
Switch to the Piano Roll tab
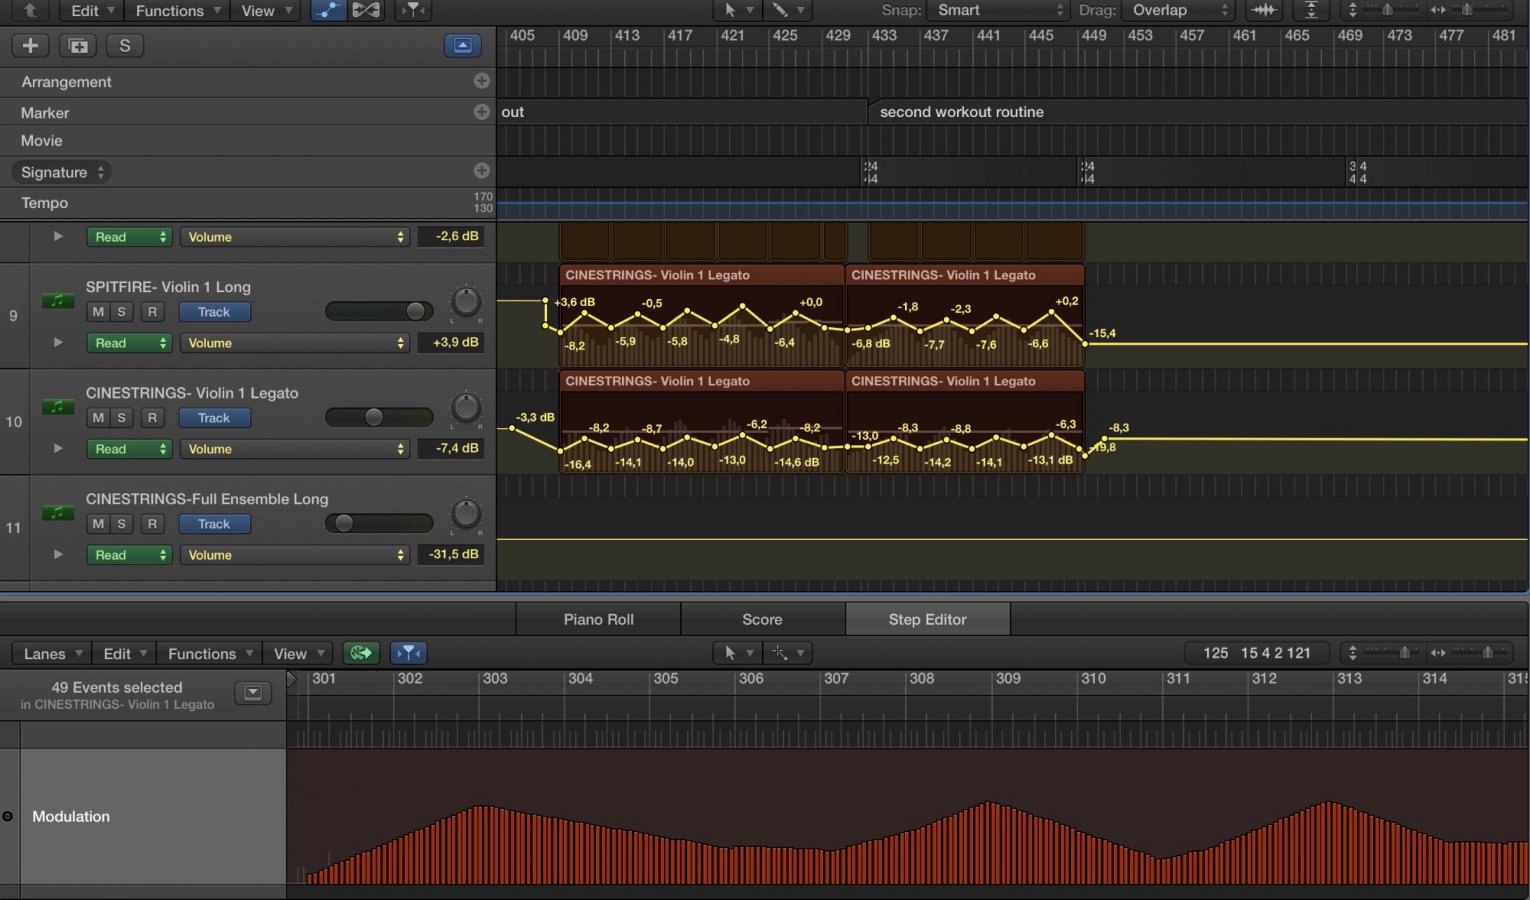(x=598, y=619)
